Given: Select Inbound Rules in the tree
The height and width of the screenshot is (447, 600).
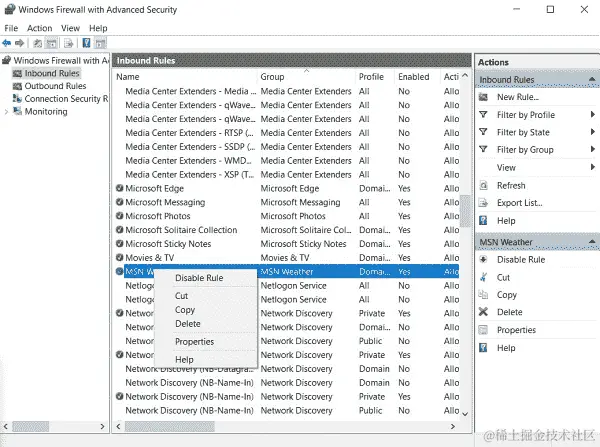Looking at the screenshot, I should point(52,73).
